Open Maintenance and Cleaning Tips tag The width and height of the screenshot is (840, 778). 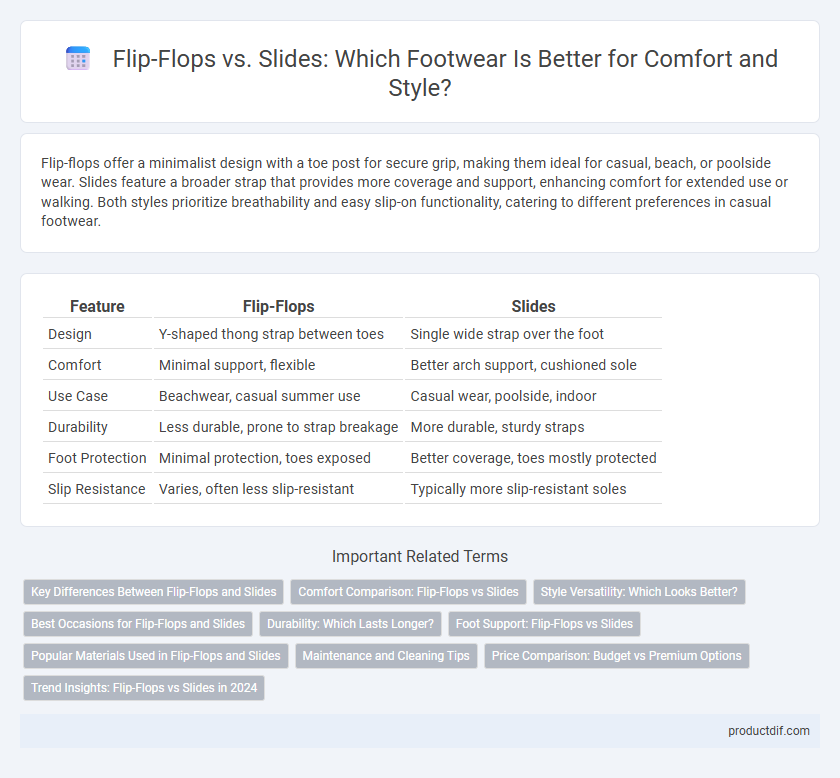[x=386, y=656]
